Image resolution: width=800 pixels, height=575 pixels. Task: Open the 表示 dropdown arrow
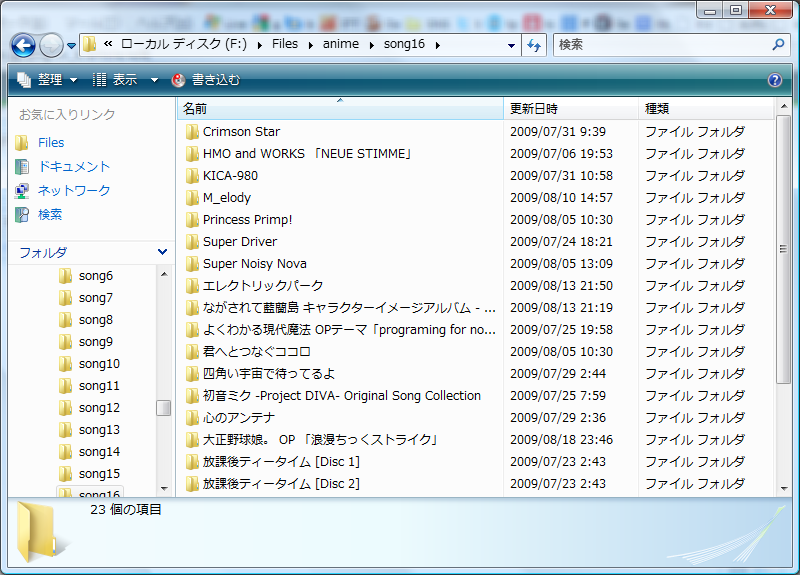click(x=154, y=80)
